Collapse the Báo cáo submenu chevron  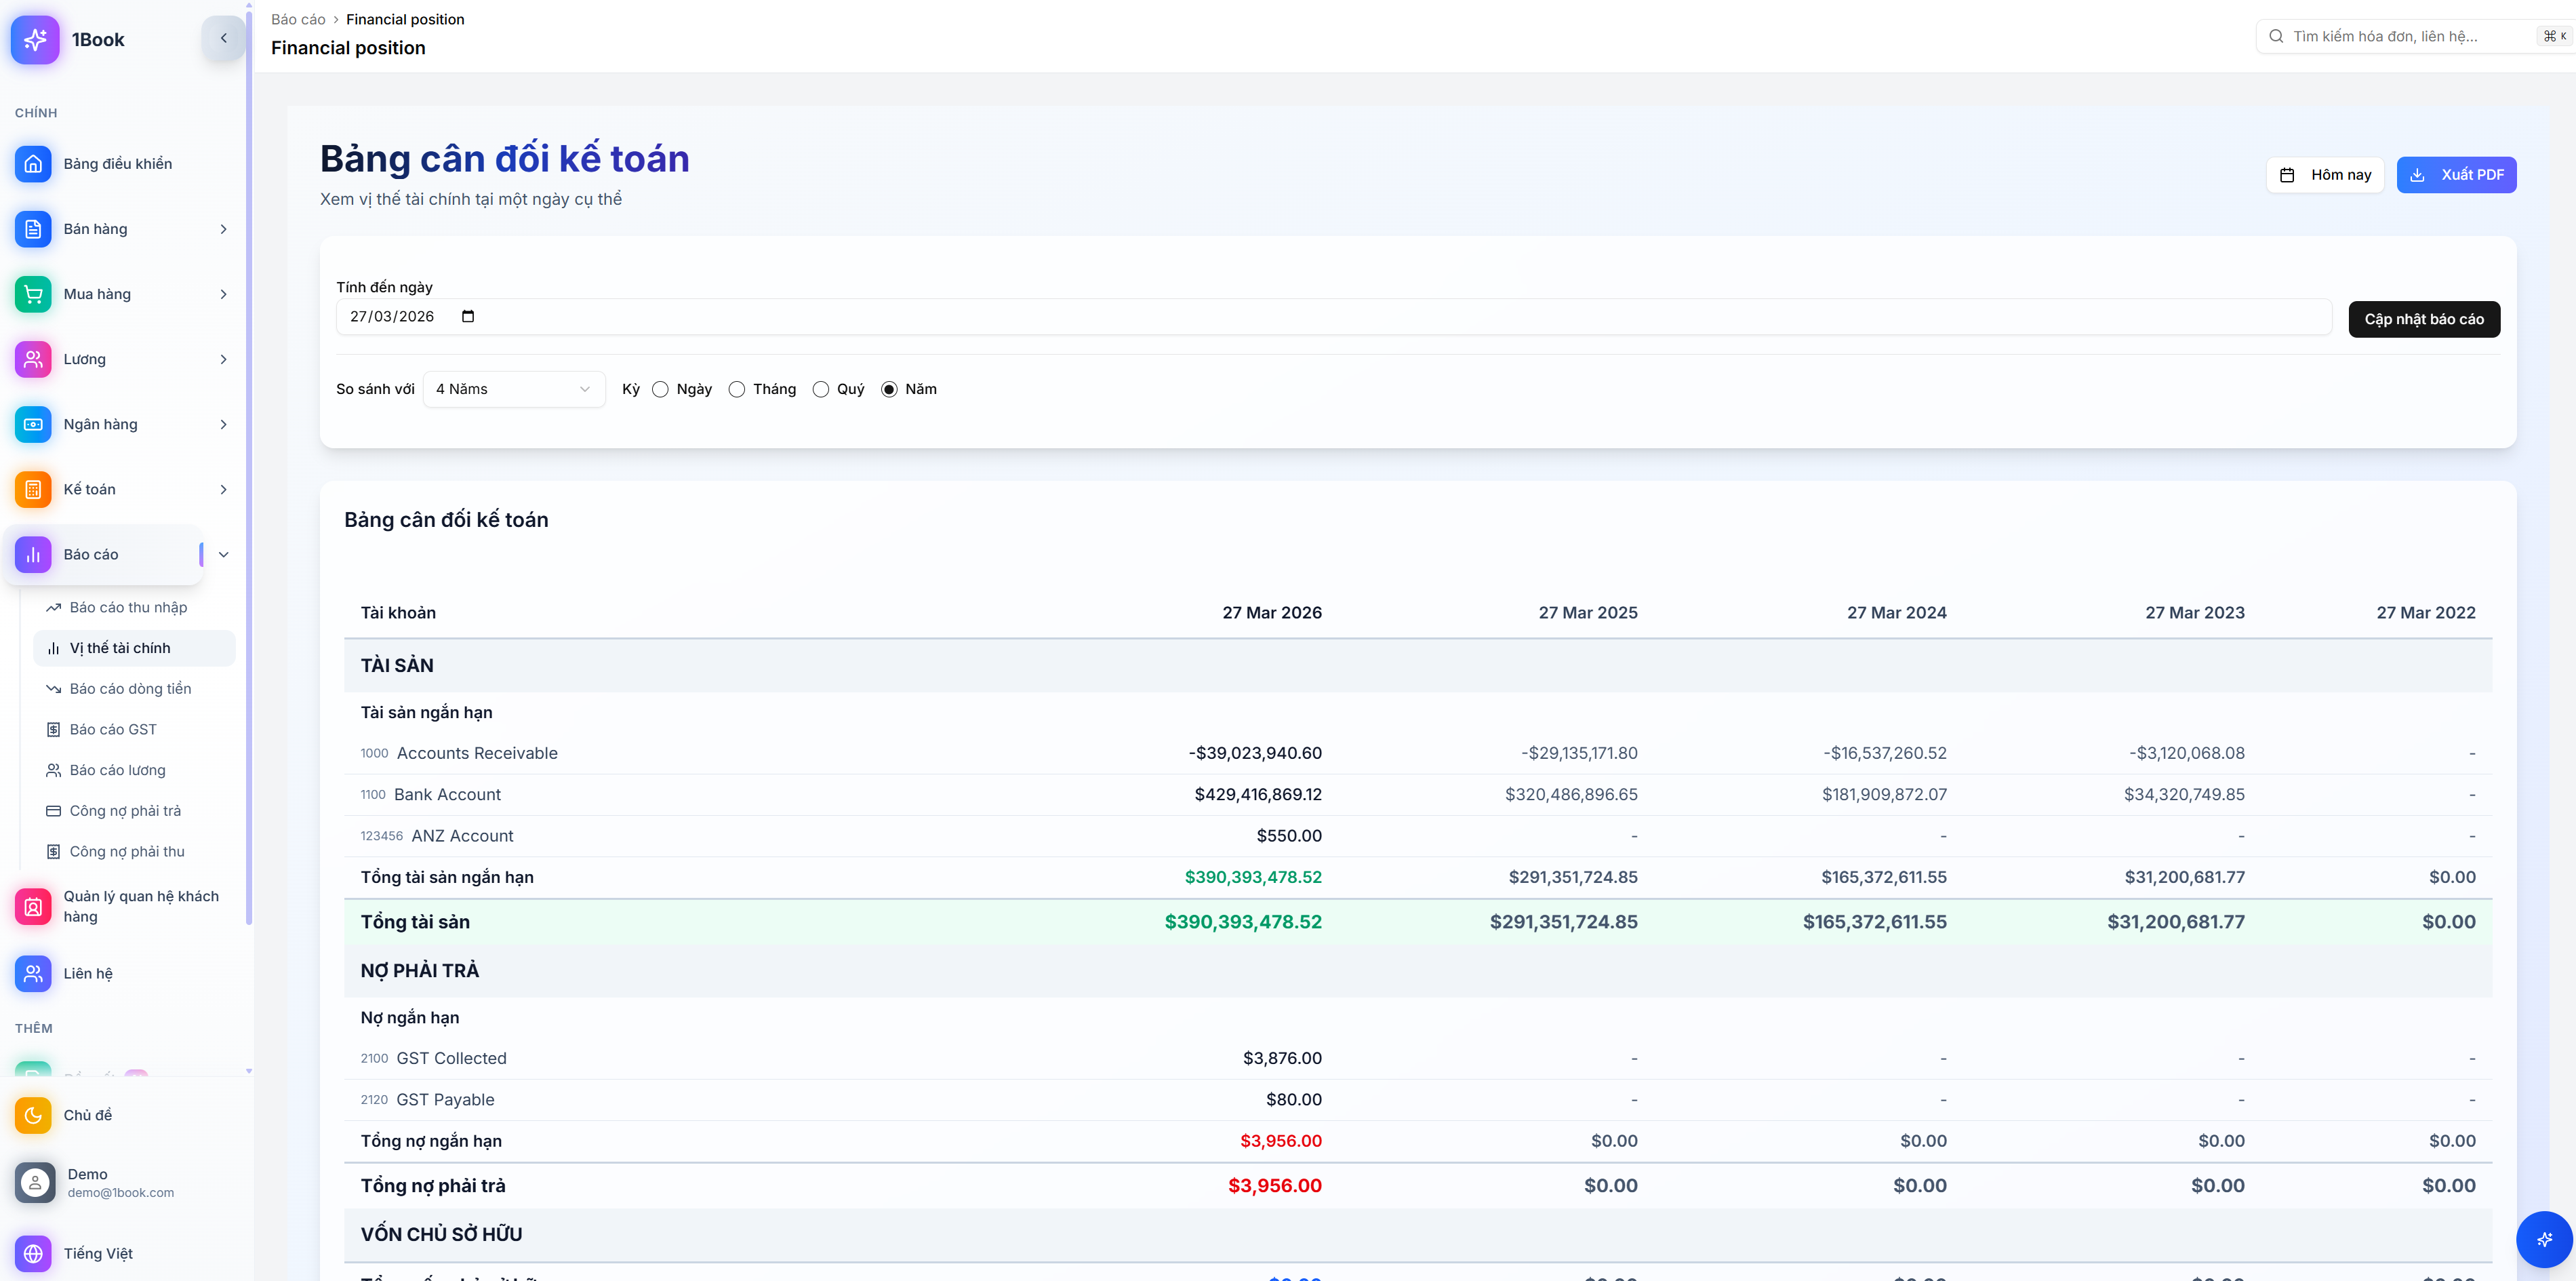pos(223,554)
